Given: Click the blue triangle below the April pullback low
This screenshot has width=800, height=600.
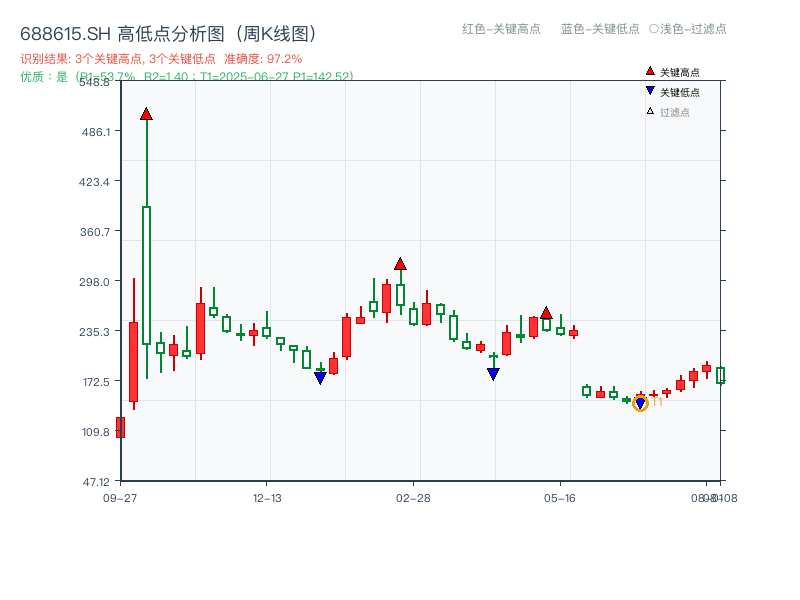Looking at the screenshot, I should (x=493, y=374).
